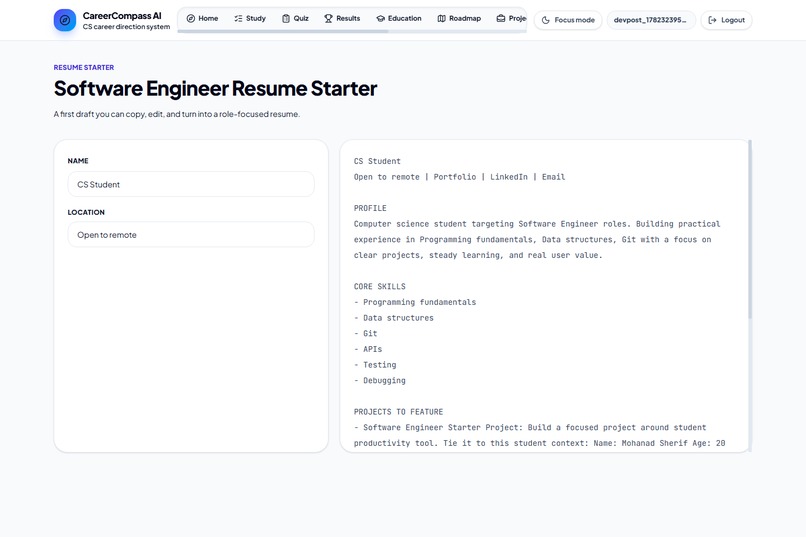806x537 pixels.
Task: Click the Name input containing CS Student
Action: point(191,184)
